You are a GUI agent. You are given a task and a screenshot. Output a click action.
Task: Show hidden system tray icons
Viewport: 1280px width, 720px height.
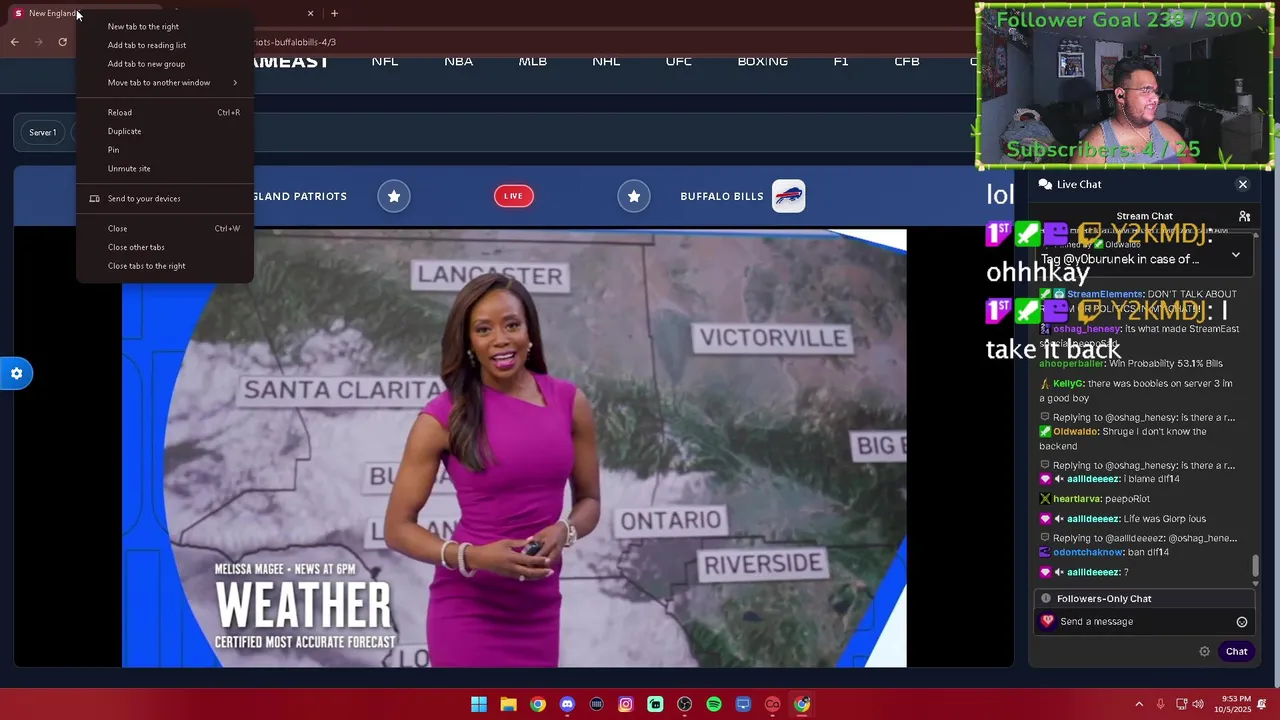(1139, 704)
